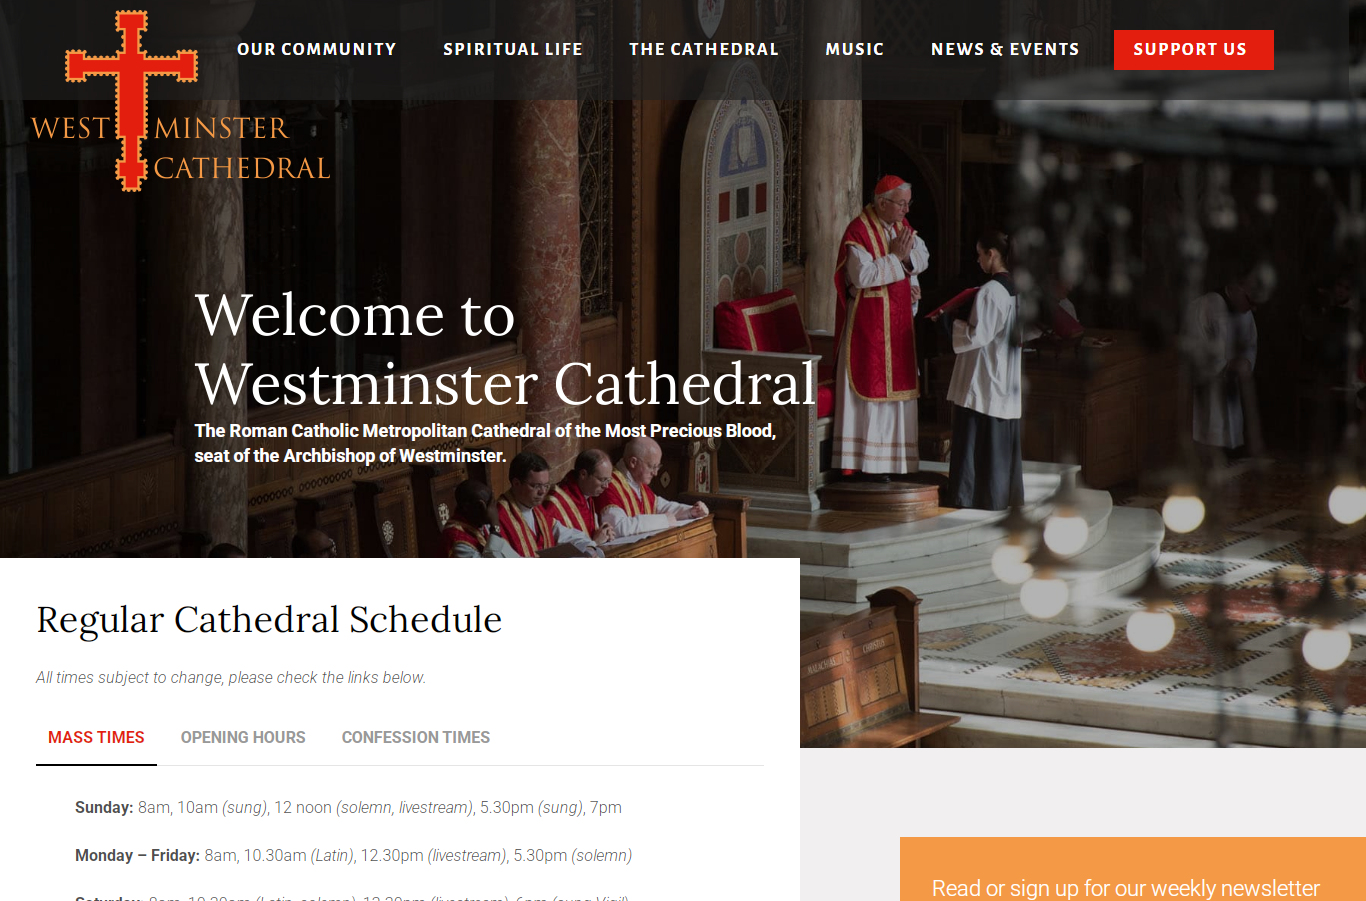Switch to the Confession Times tab
Screen dimensions: 1366x901
click(x=416, y=738)
